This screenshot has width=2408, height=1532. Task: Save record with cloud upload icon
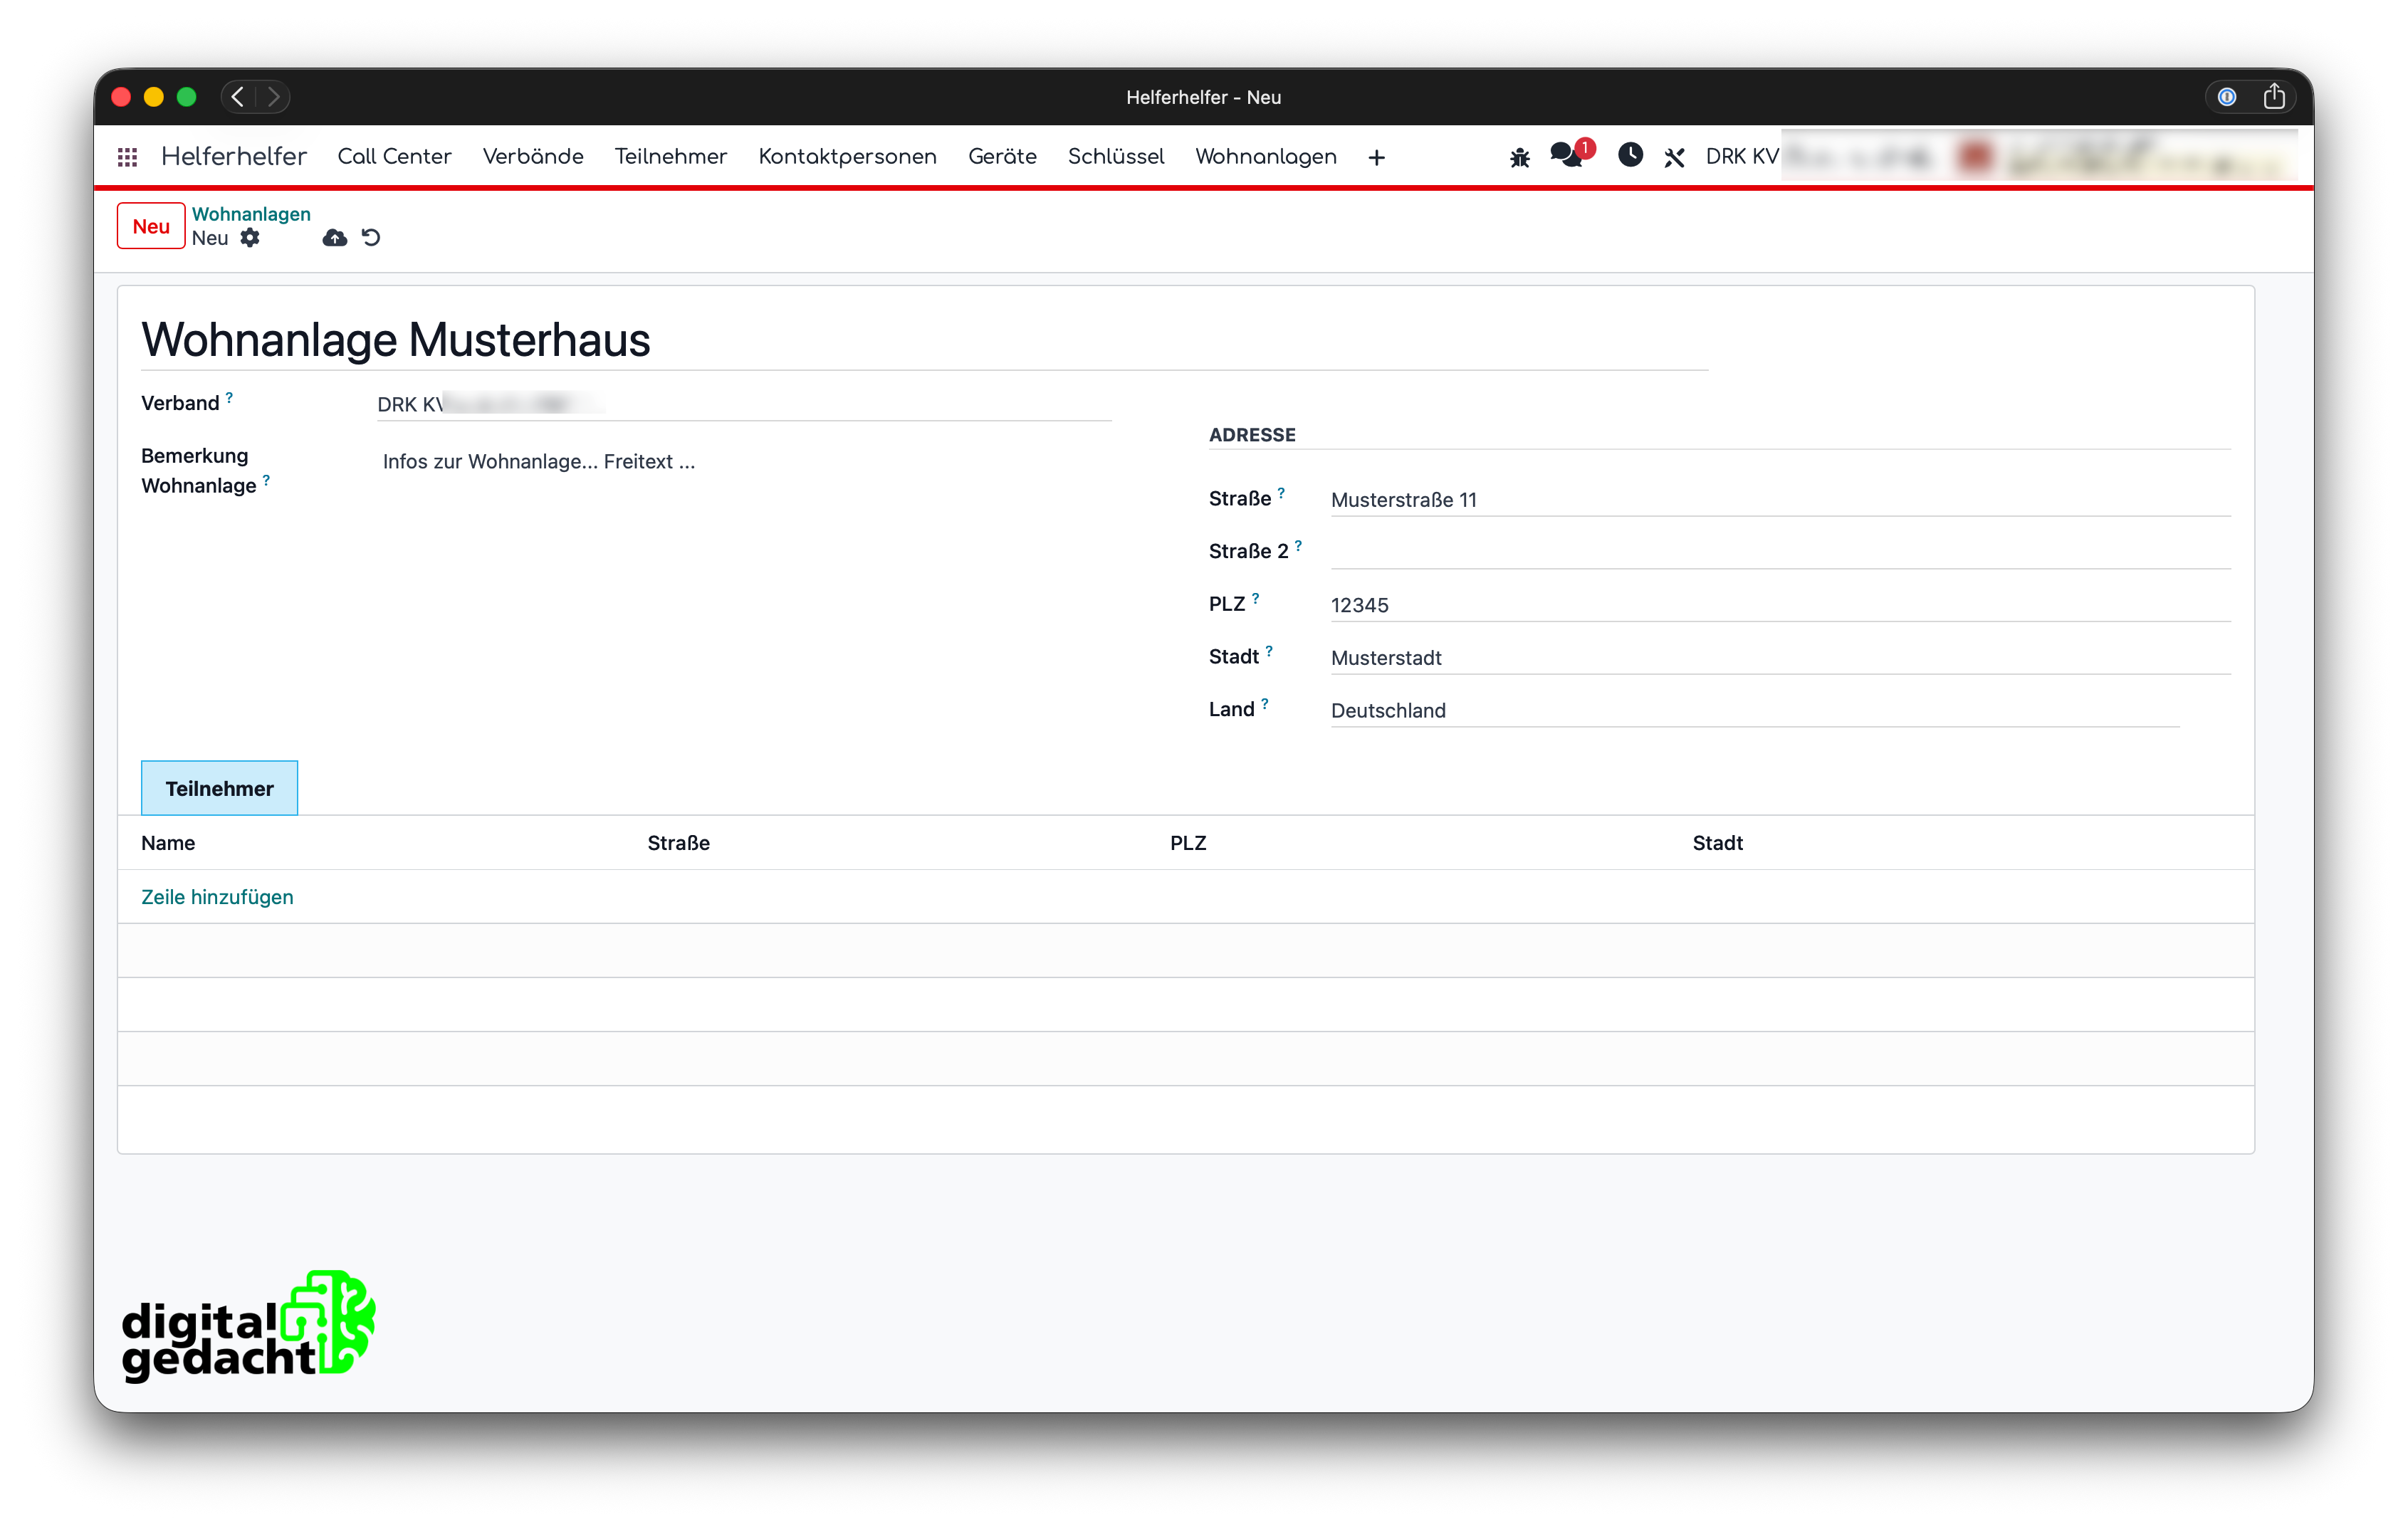pyautogui.click(x=334, y=238)
